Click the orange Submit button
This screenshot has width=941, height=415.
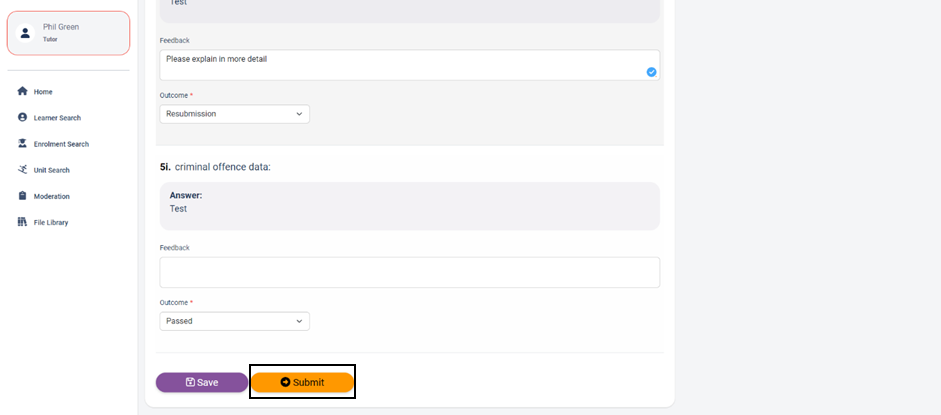coord(302,383)
